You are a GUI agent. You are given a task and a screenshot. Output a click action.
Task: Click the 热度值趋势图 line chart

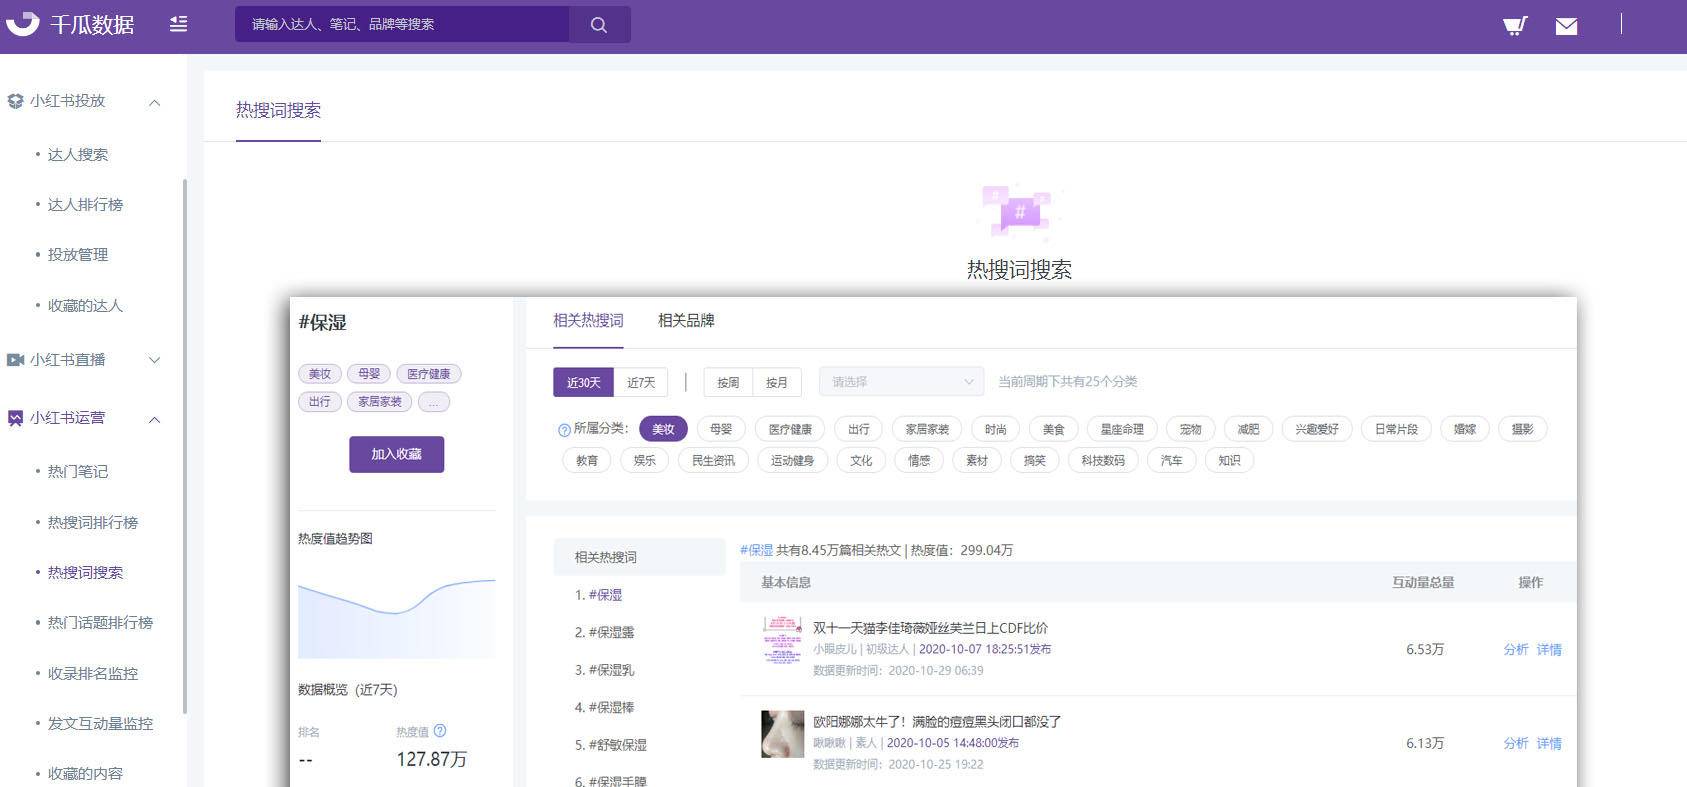pyautogui.click(x=396, y=617)
